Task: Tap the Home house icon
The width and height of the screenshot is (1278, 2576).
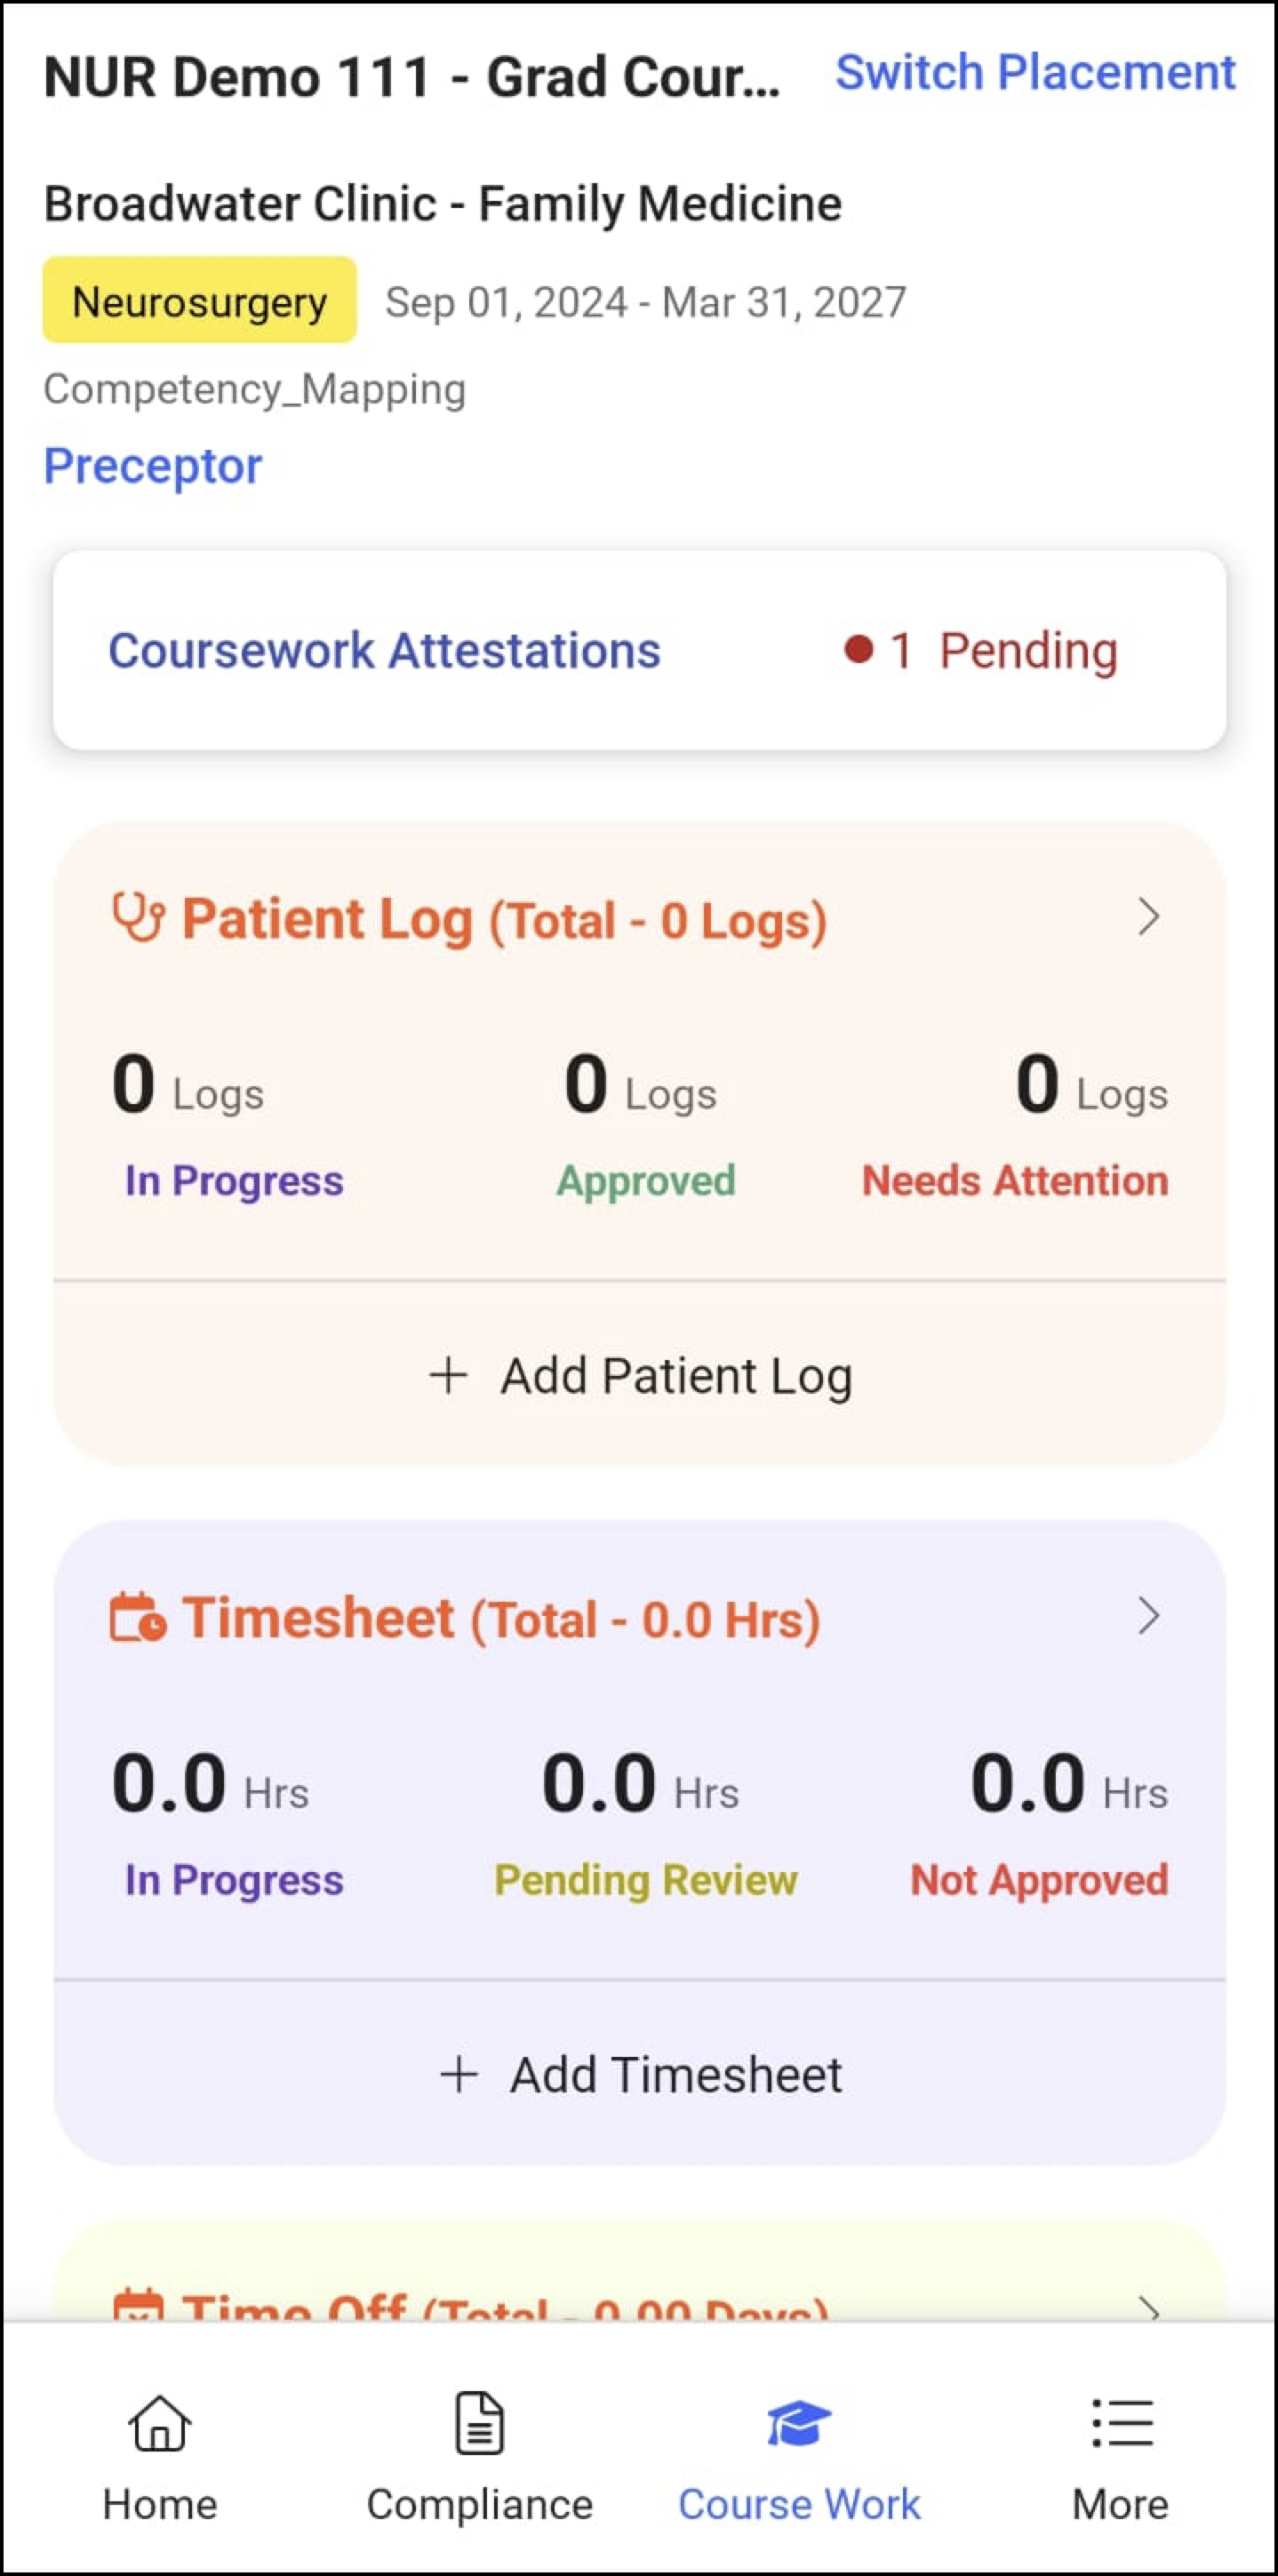Action: tap(160, 2423)
